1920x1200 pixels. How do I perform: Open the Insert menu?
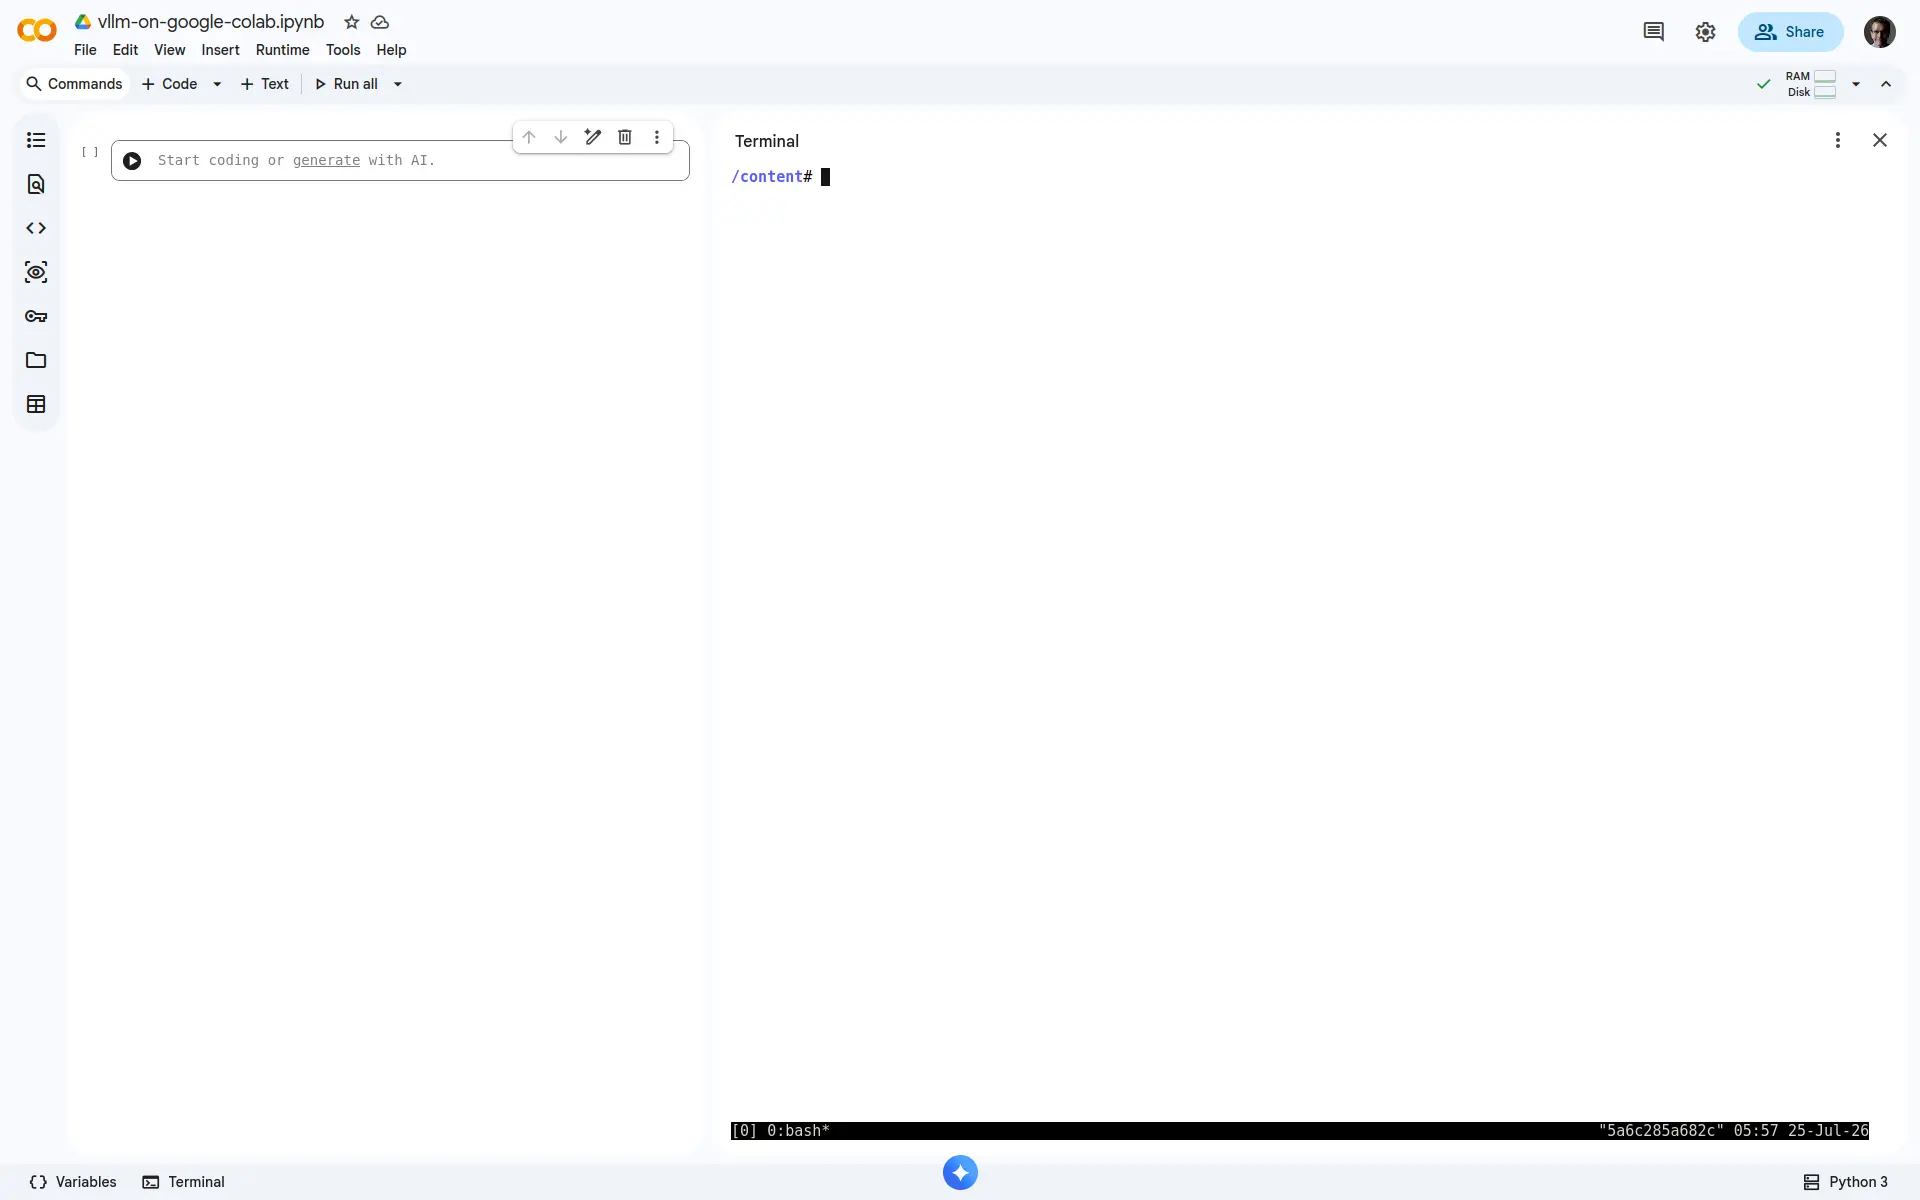point(220,50)
